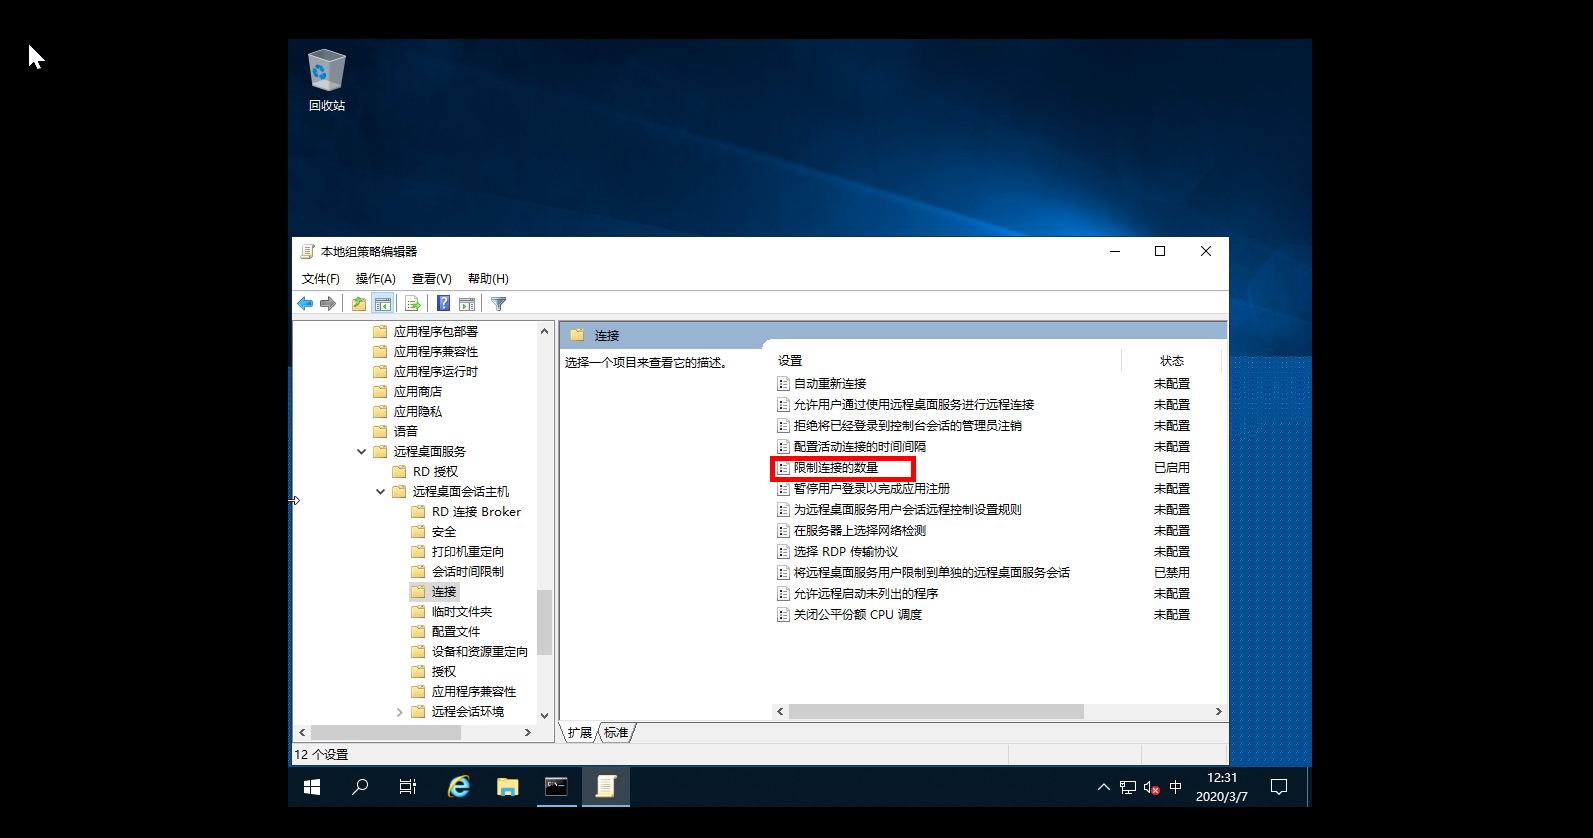The width and height of the screenshot is (1593, 838).
Task: Click tree pane scroll-down arrow
Action: tap(544, 715)
